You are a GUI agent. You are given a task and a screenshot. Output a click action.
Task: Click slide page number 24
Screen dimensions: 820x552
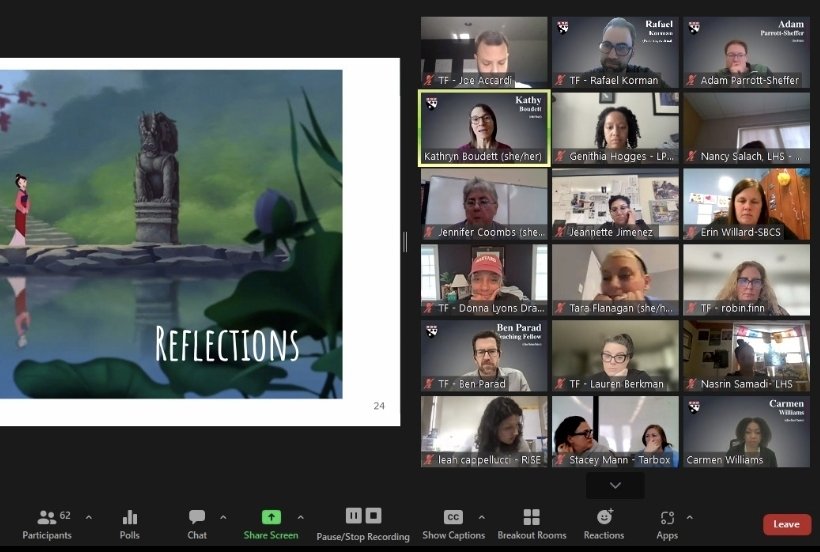379,406
